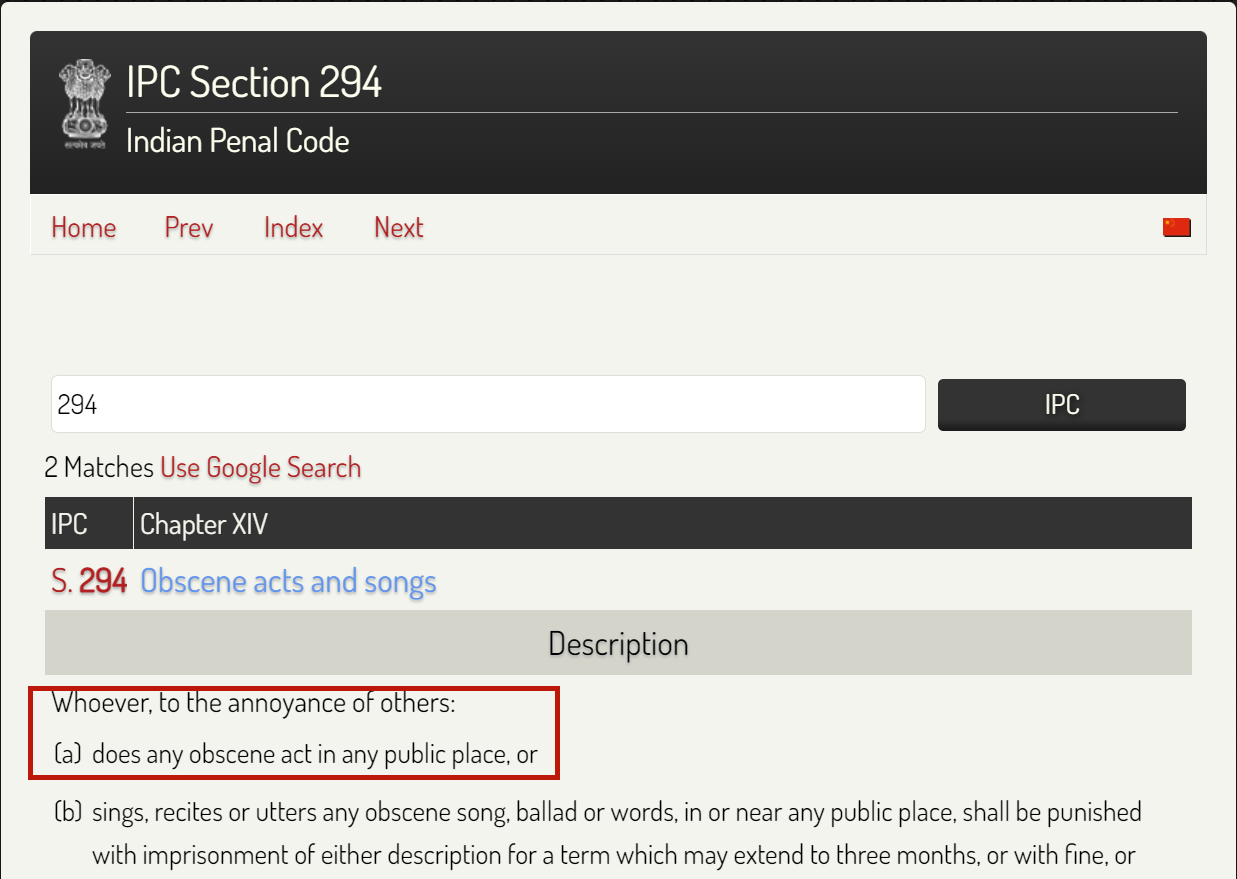Click clause (a) about obscene act in public

[x=314, y=754]
